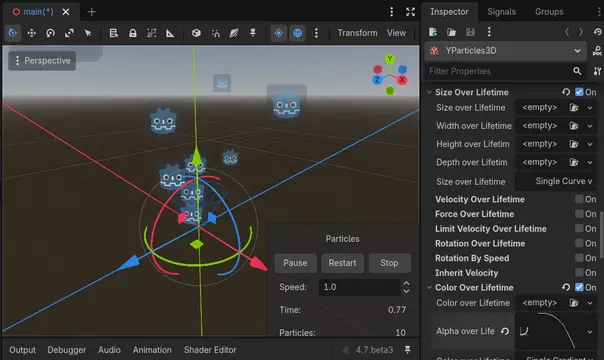This screenshot has height=360, width=604.
Task: Revert Alpha over Life to default
Action: pos(505,331)
